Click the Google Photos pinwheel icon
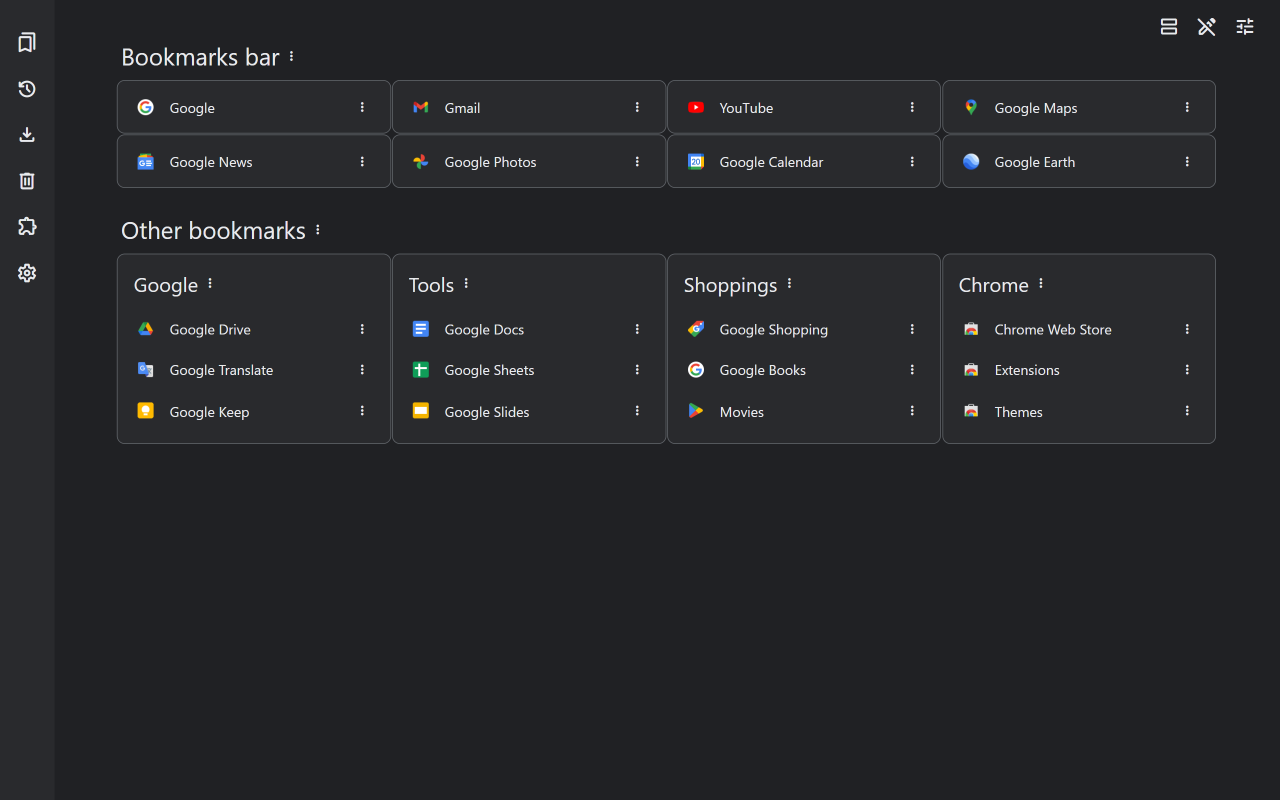This screenshot has width=1280, height=800. (421, 161)
